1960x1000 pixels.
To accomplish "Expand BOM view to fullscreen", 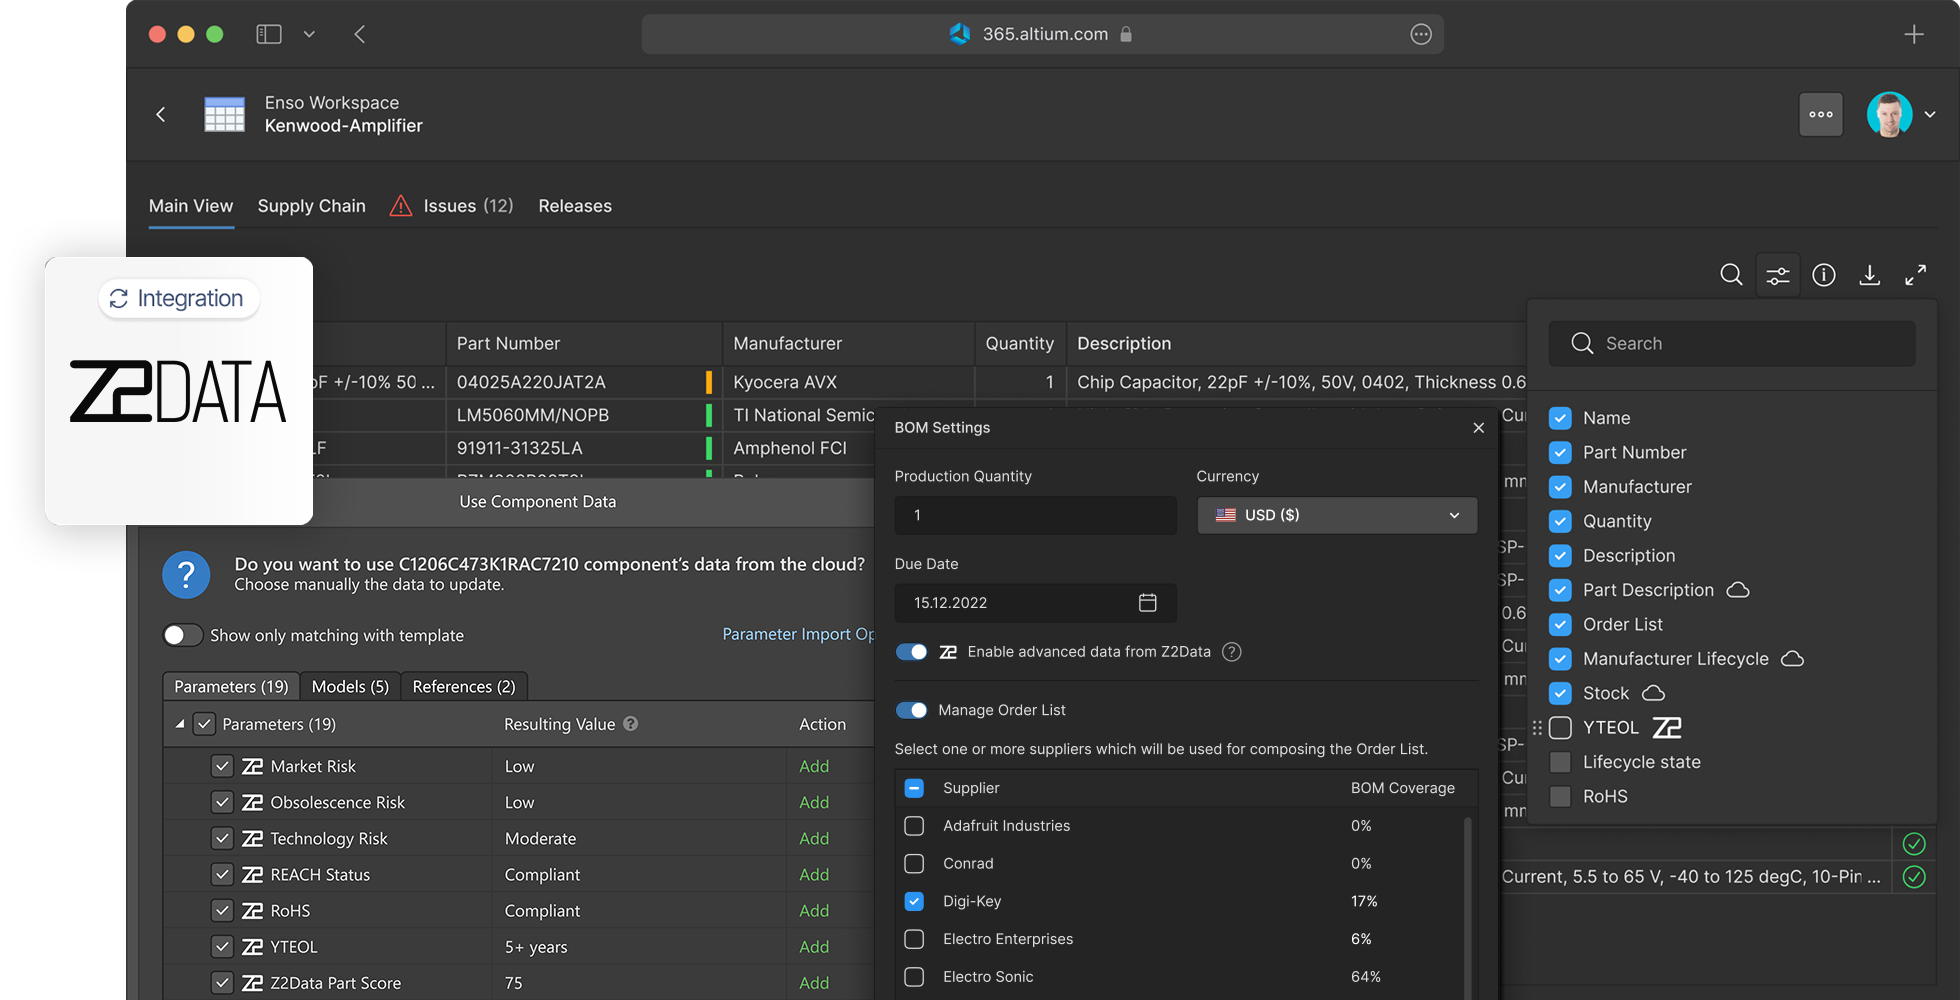I will click(1915, 275).
